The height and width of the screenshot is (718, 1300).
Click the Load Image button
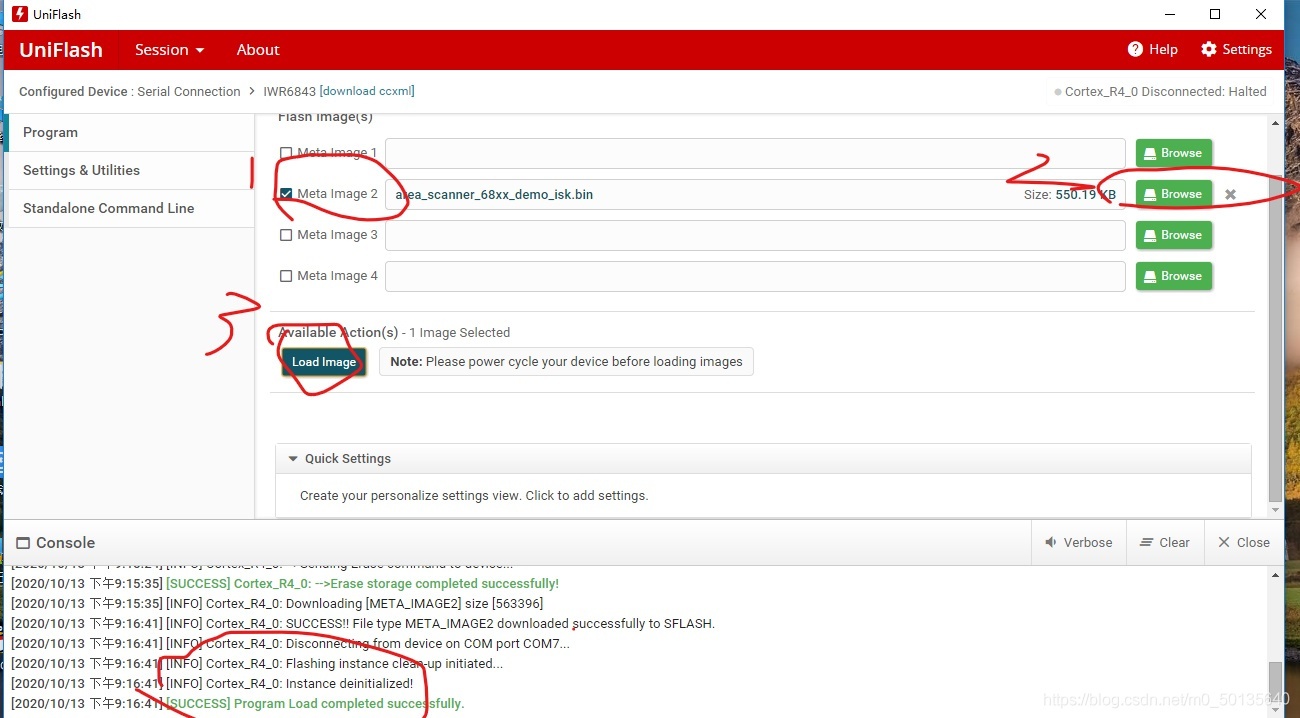click(324, 362)
